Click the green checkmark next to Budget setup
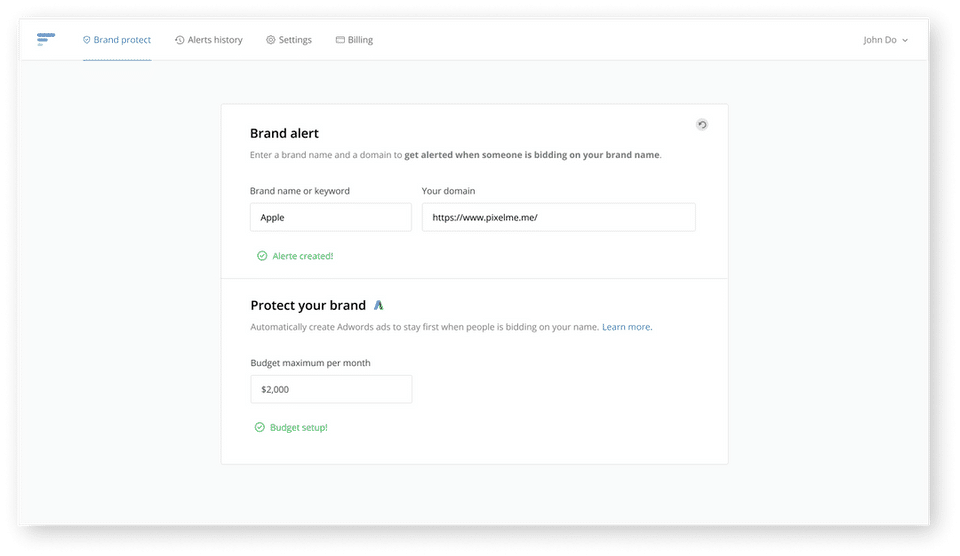This screenshot has width=960, height=556. coord(260,427)
